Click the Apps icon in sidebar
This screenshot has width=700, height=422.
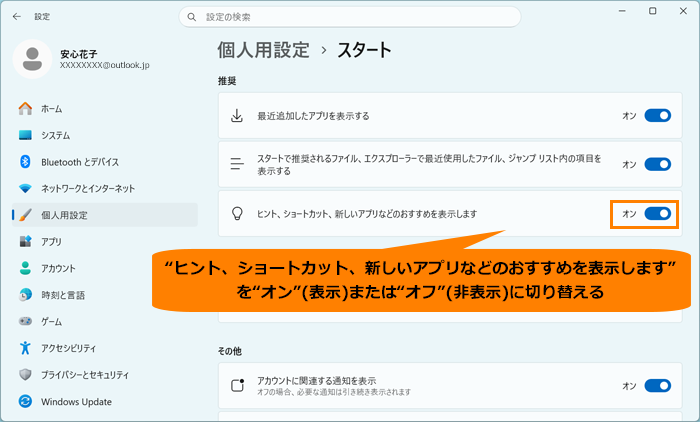25,242
